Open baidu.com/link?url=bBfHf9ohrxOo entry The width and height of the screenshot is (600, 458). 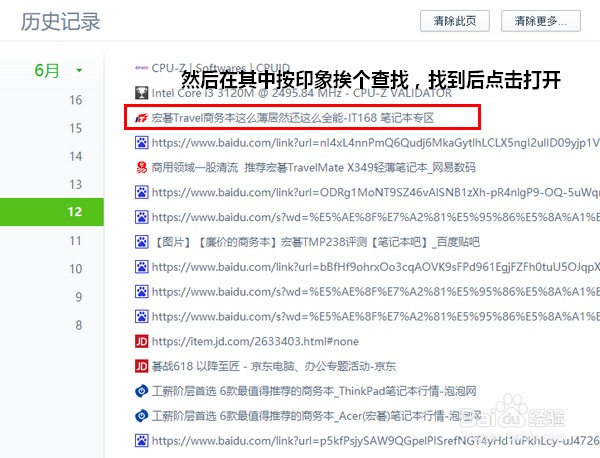[x=376, y=267]
